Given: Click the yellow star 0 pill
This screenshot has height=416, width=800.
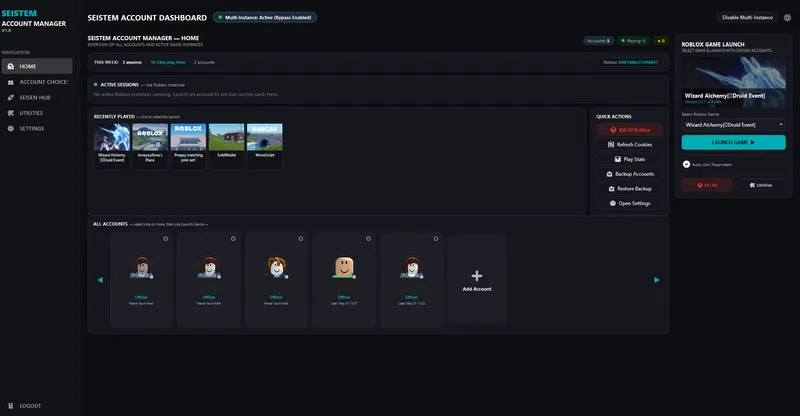Looking at the screenshot, I should pyautogui.click(x=661, y=41).
